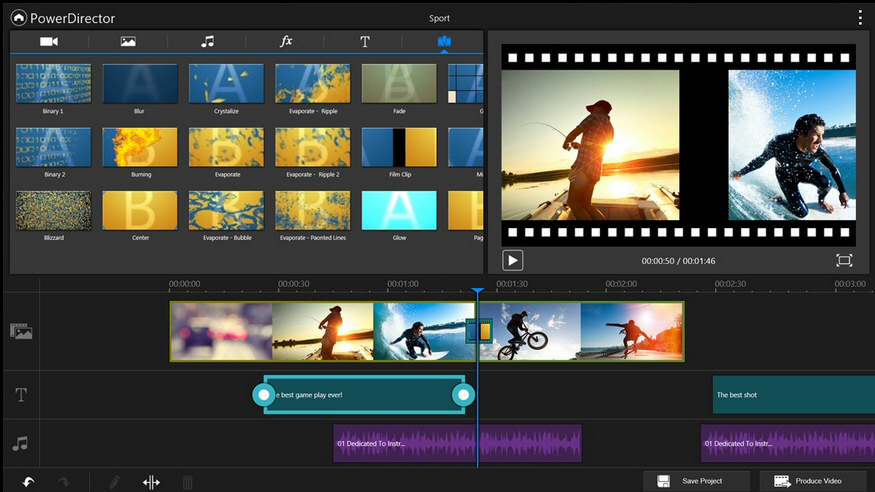Pick the Evaporate - Ripple transition
The height and width of the screenshot is (492, 875).
312,84
